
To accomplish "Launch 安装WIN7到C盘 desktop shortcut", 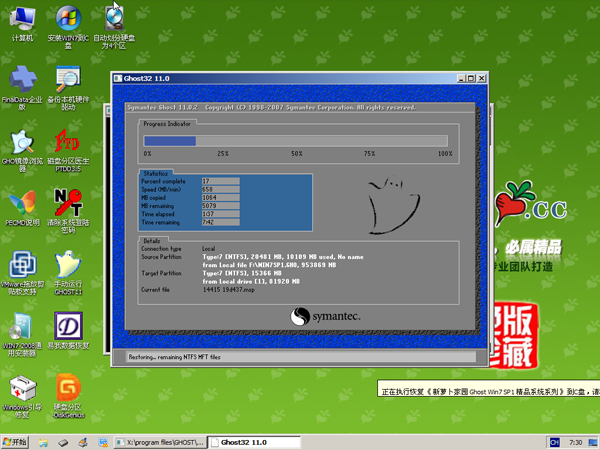I will 68,27.
